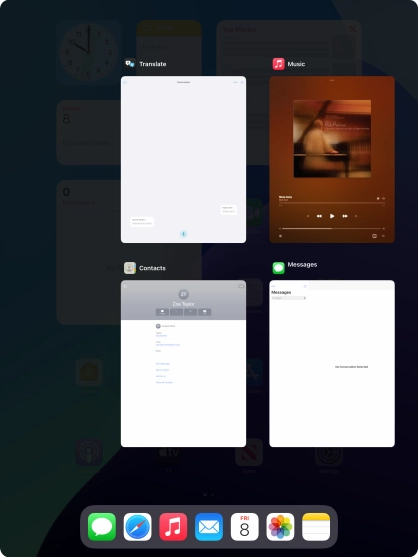Viewport: 418px width, 557px height.
Task: Open Music app icon in dock
Action: (173, 526)
